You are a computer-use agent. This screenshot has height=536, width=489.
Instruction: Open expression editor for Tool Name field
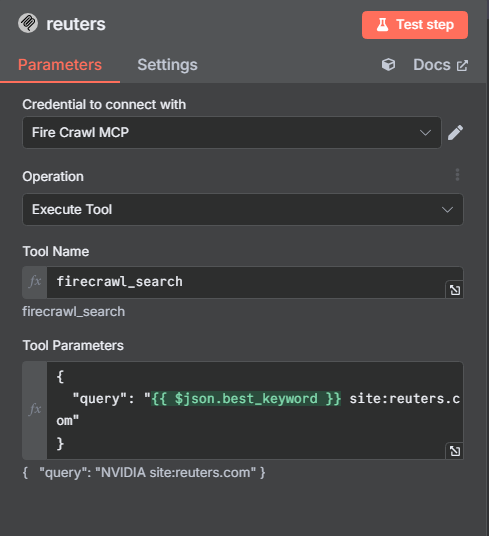455,290
